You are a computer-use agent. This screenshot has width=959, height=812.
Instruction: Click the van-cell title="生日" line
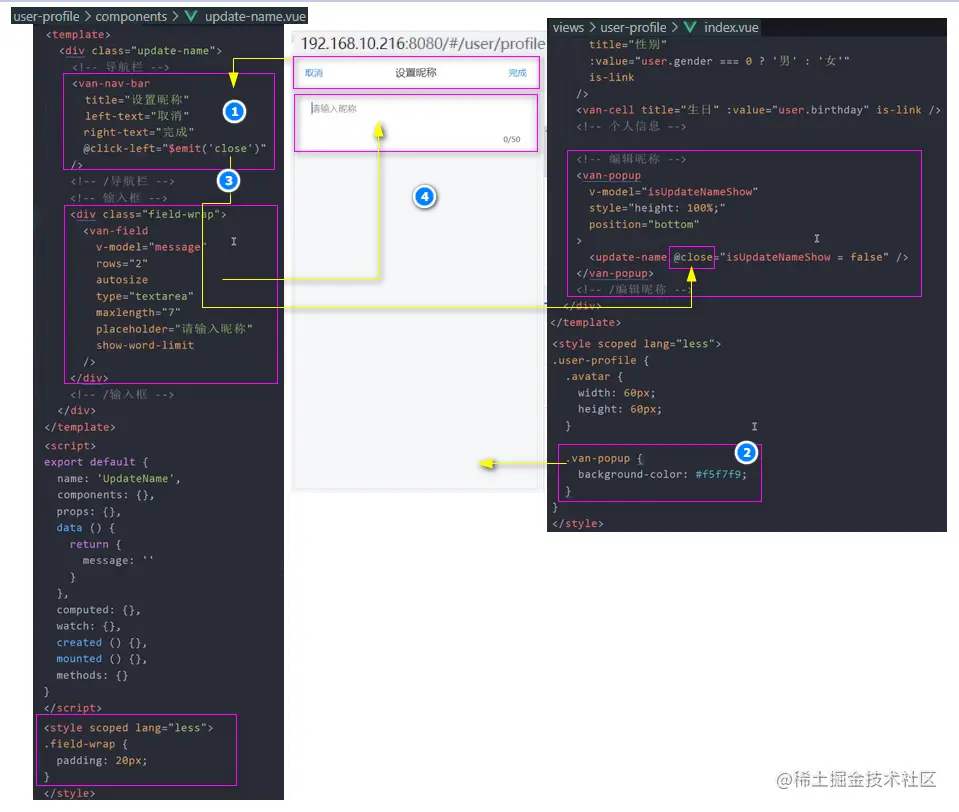tap(758, 110)
